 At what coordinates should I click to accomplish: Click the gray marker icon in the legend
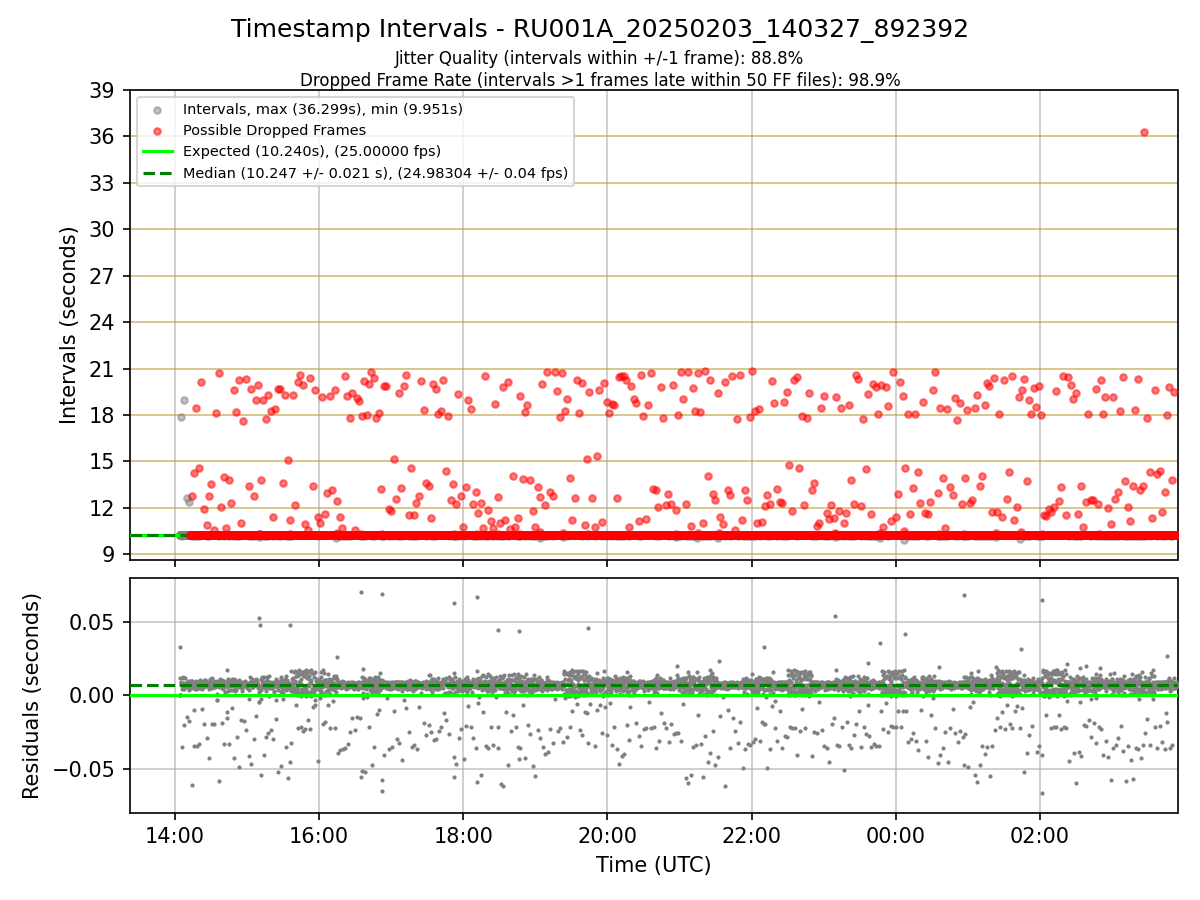[x=159, y=109]
